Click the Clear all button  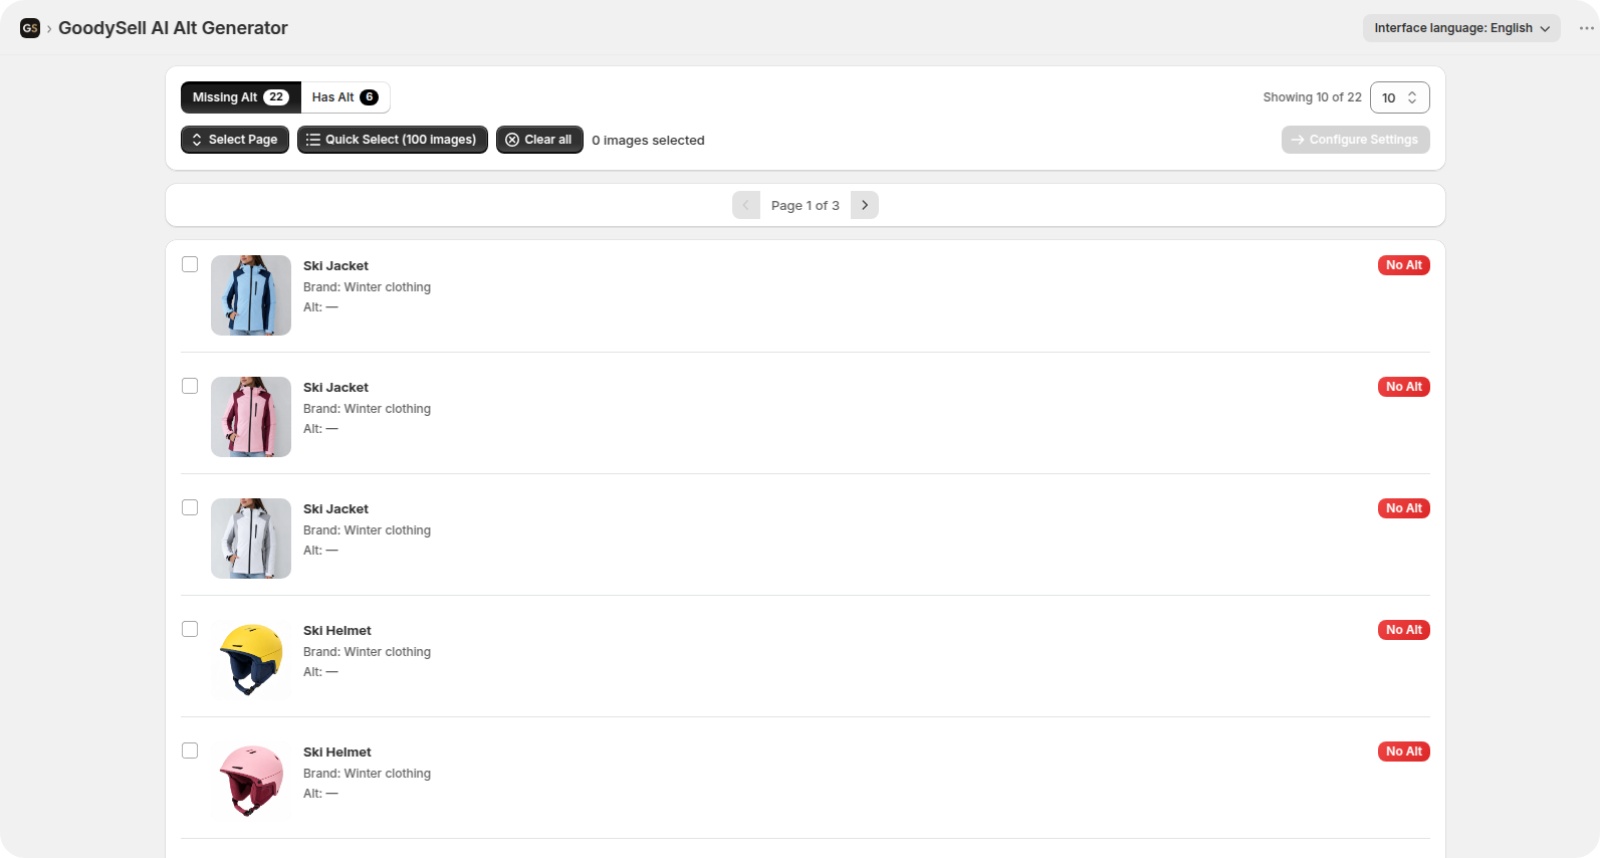(539, 140)
